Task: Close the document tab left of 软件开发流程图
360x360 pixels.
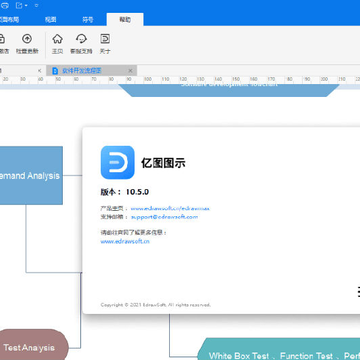Action: tap(39, 71)
